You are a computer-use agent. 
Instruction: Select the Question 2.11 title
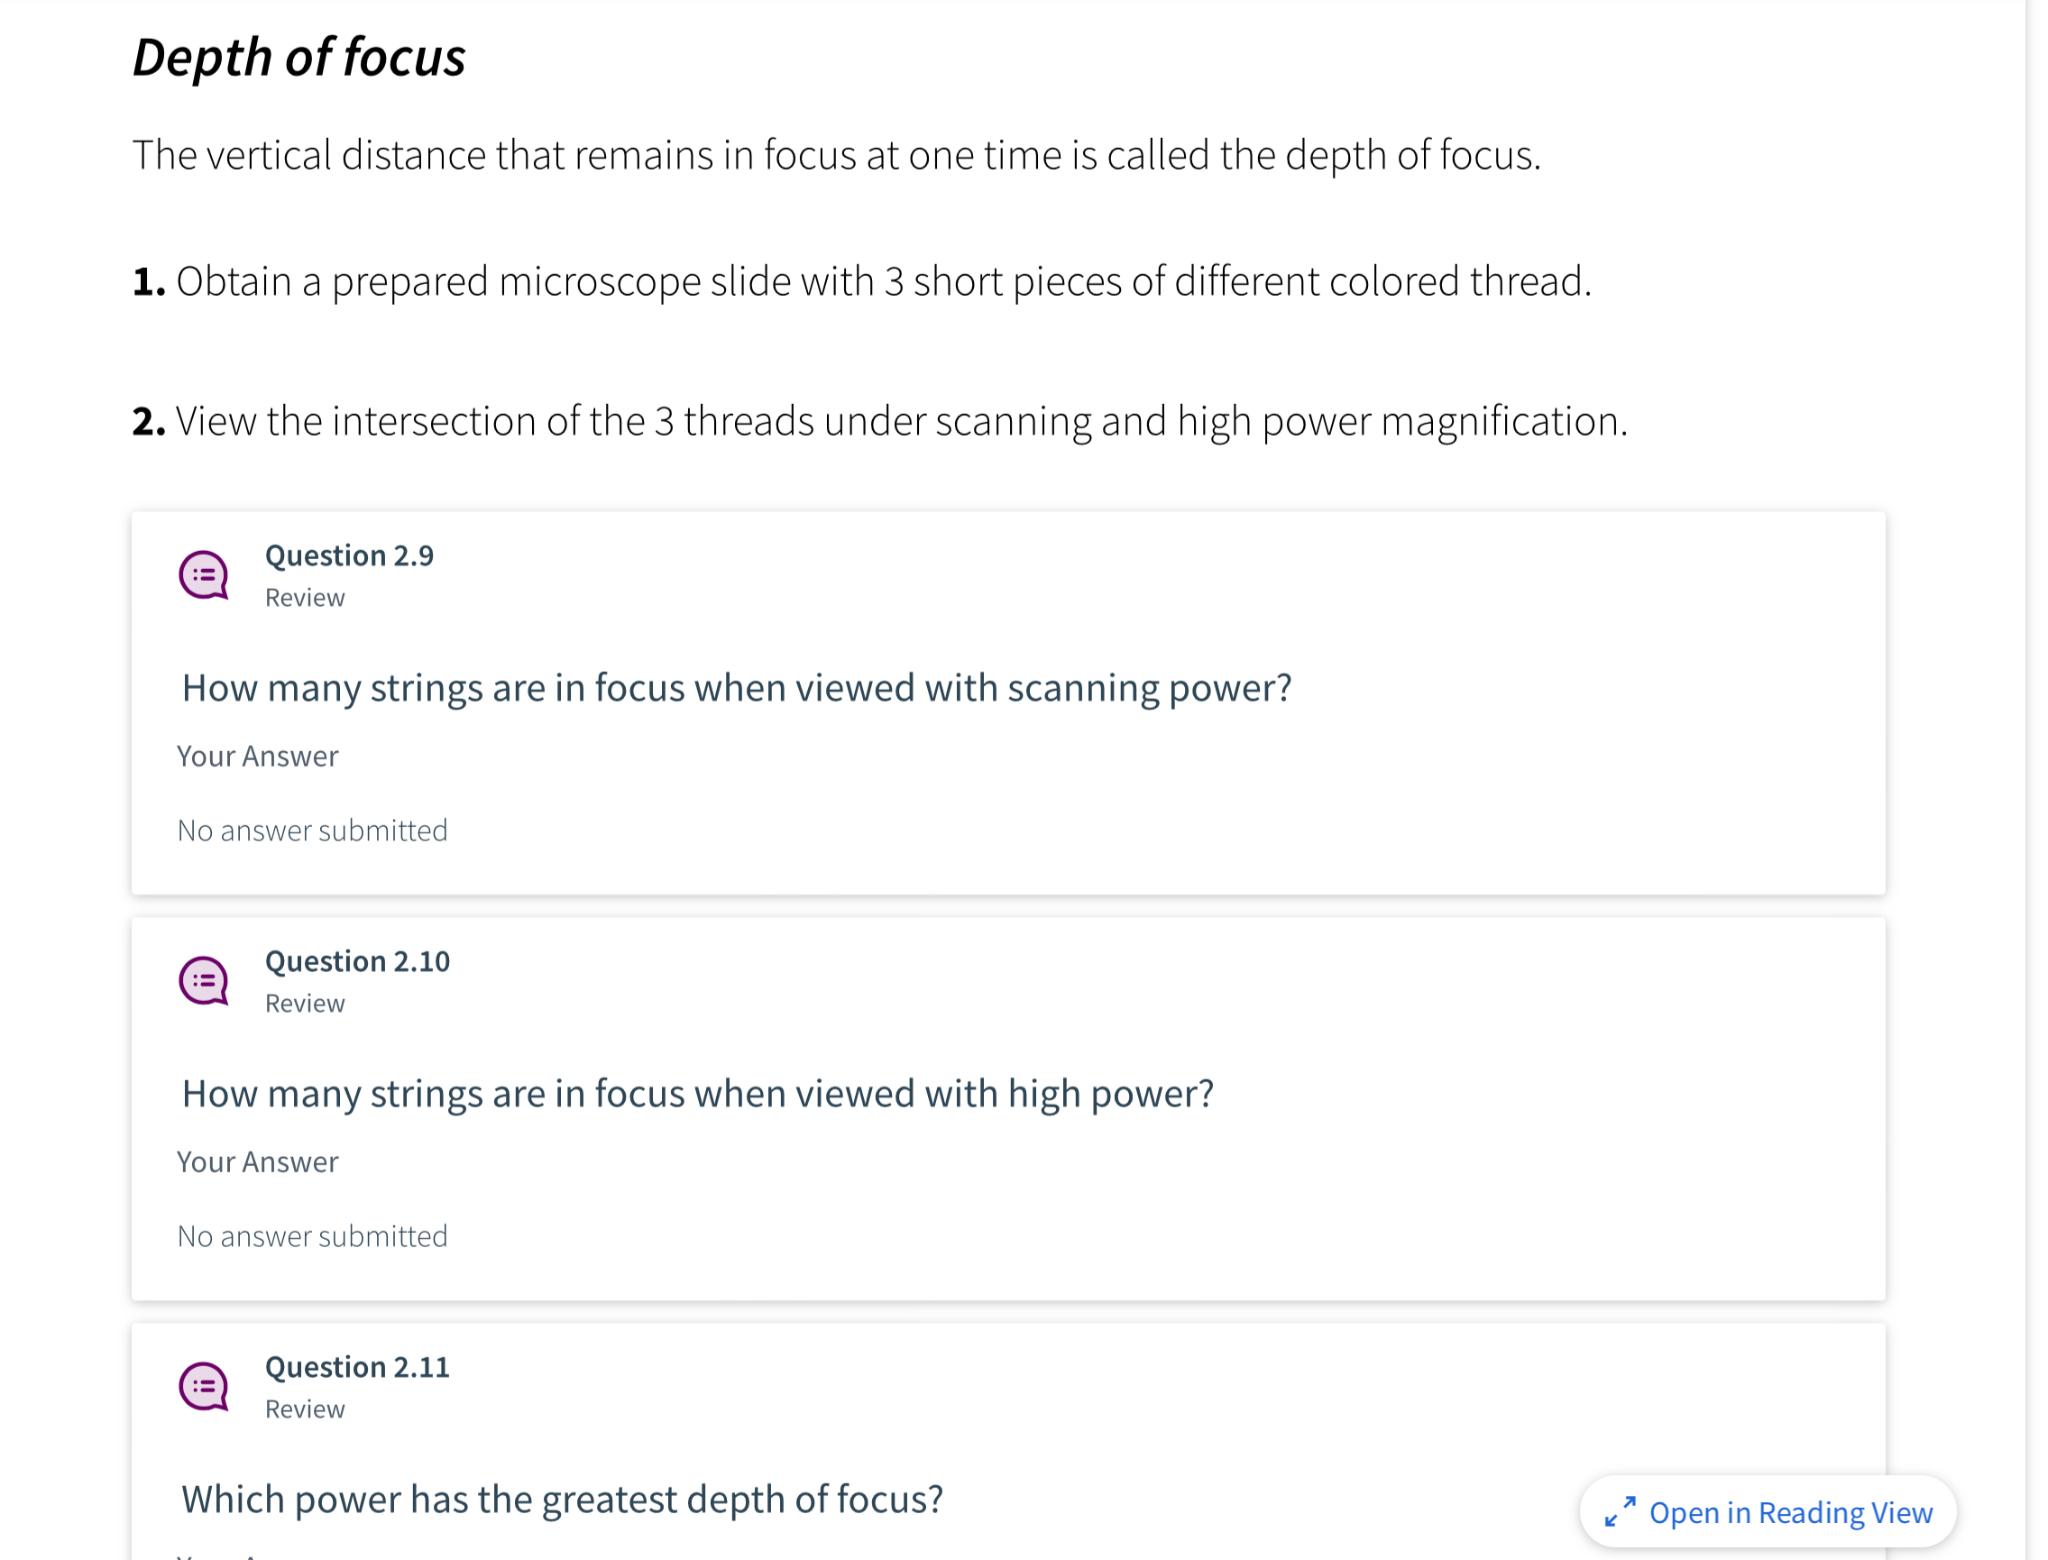(357, 1367)
